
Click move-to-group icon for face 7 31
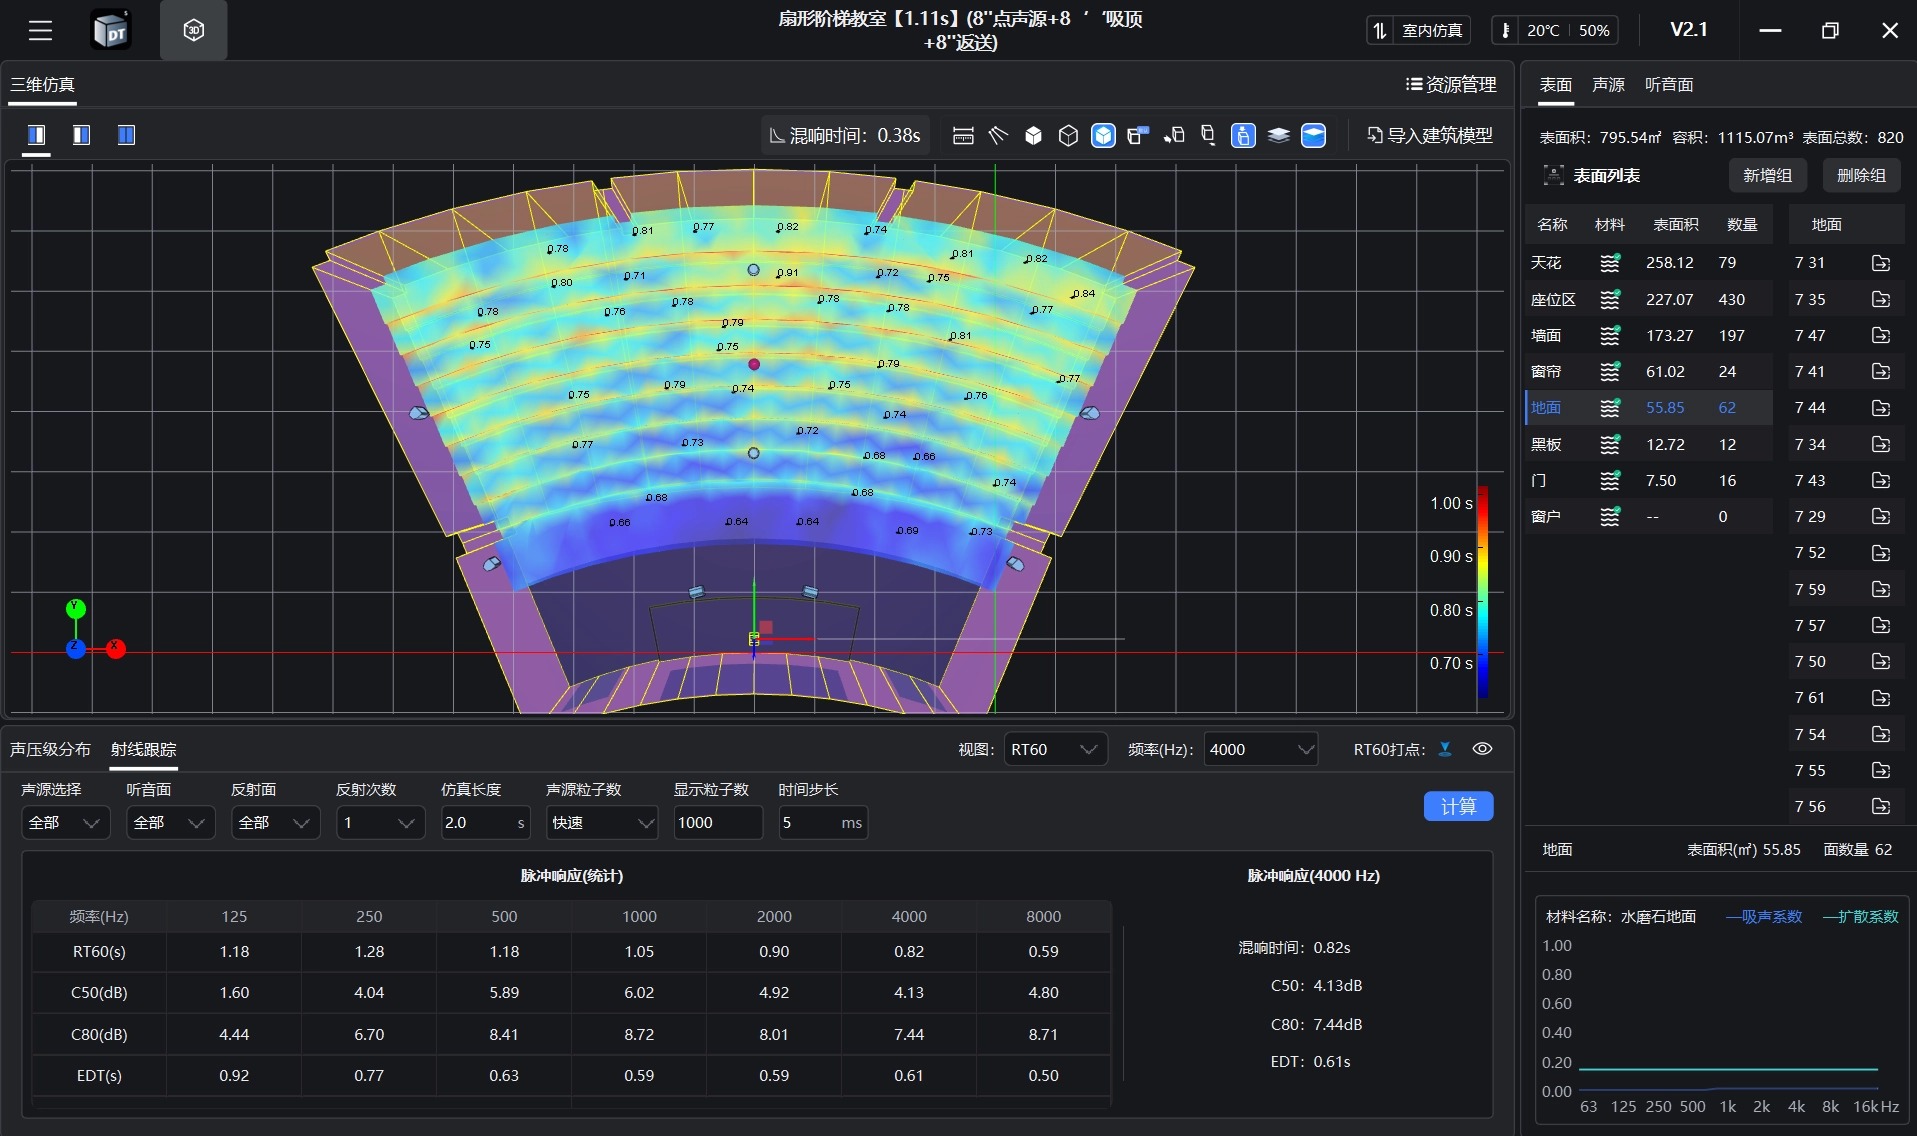click(1880, 263)
